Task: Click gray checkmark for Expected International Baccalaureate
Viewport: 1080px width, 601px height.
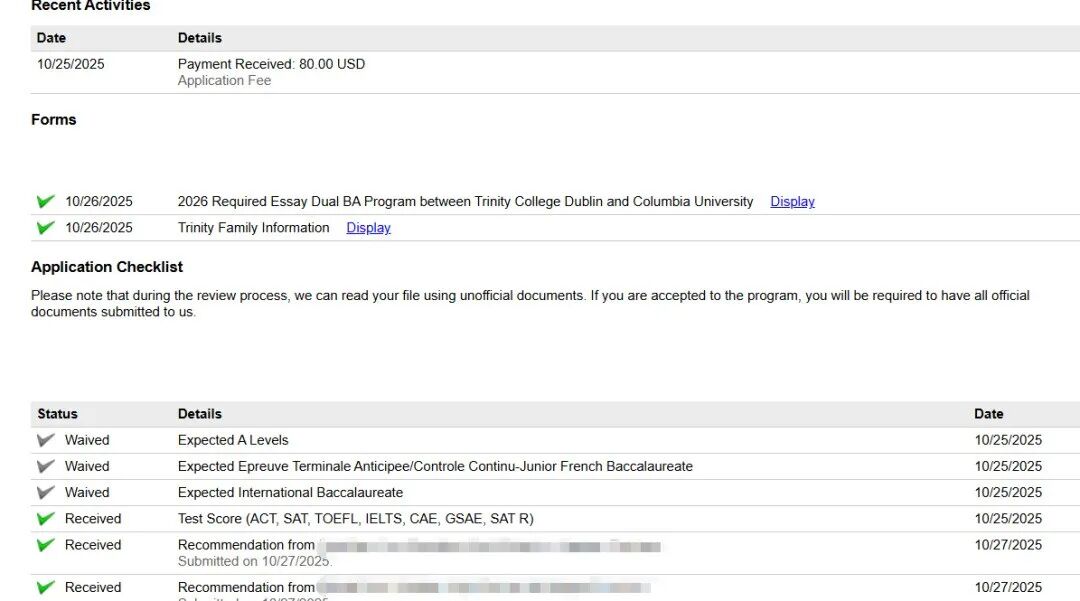Action: (x=45, y=492)
